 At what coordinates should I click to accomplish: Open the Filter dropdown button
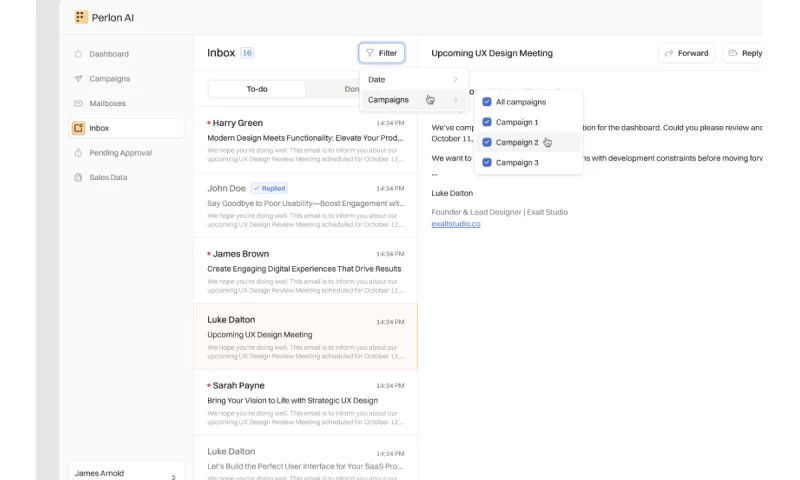point(381,53)
